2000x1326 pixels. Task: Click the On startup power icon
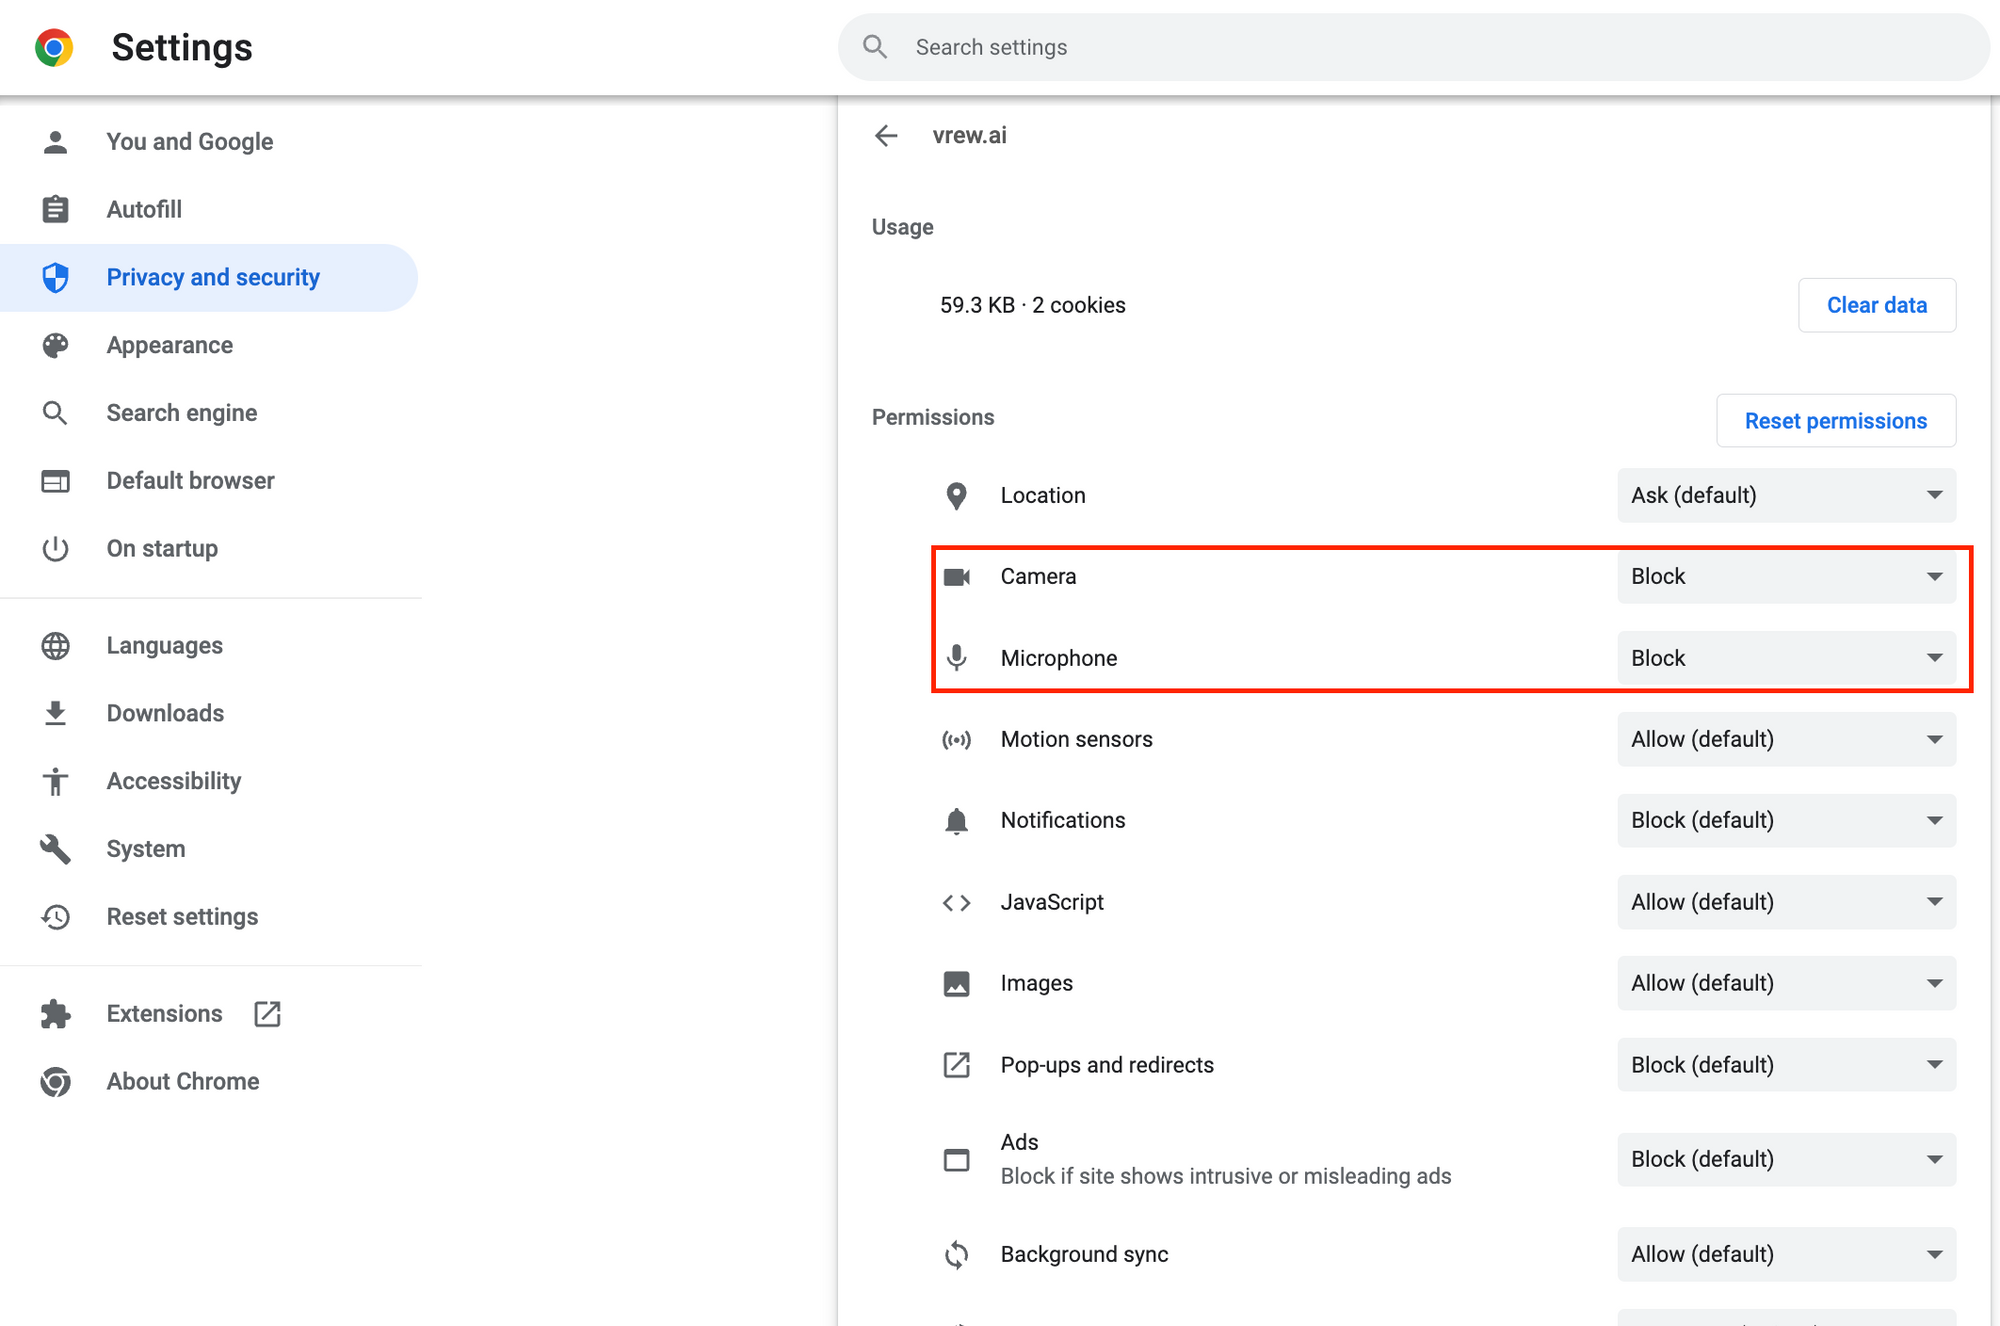(x=56, y=548)
